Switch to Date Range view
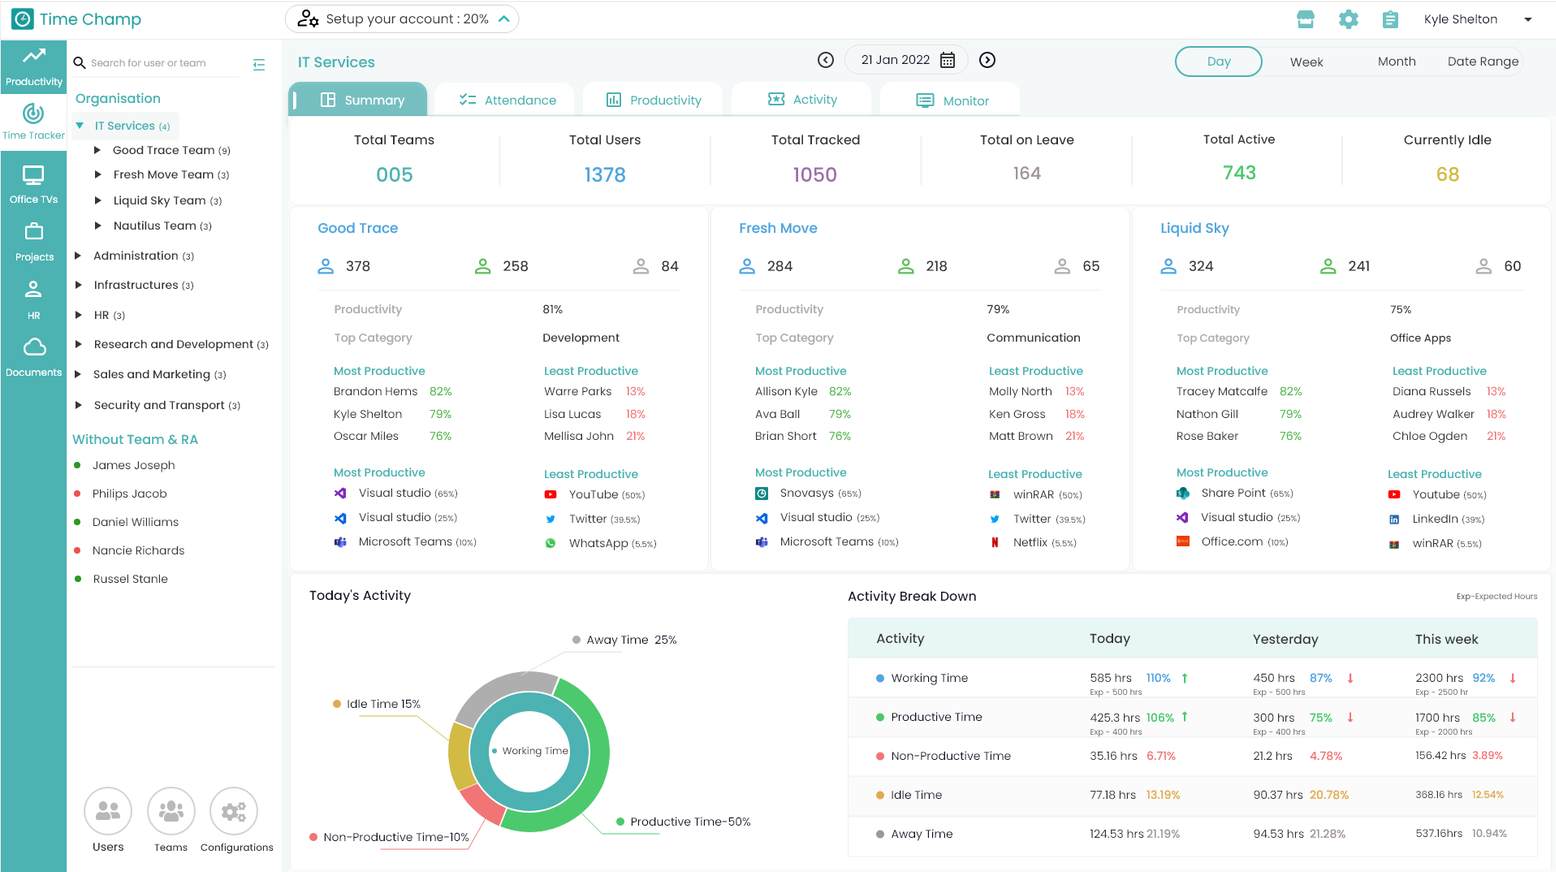Screen dimensions: 1556x872 click(1483, 61)
